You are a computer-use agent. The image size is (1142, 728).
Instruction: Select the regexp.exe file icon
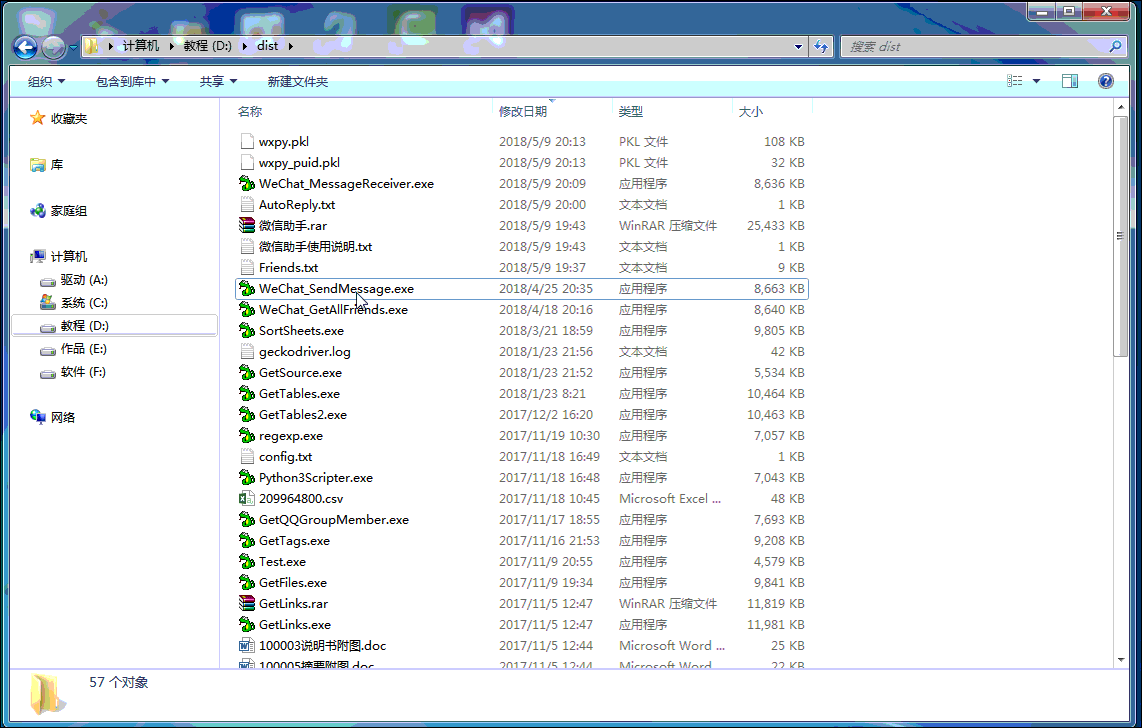tap(247, 436)
